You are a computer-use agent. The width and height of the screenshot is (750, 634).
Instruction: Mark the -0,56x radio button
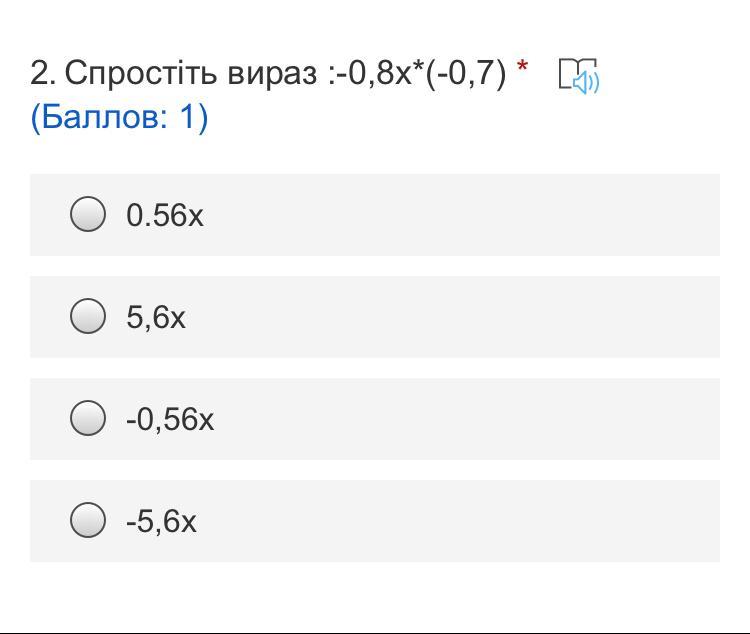[x=88, y=418]
